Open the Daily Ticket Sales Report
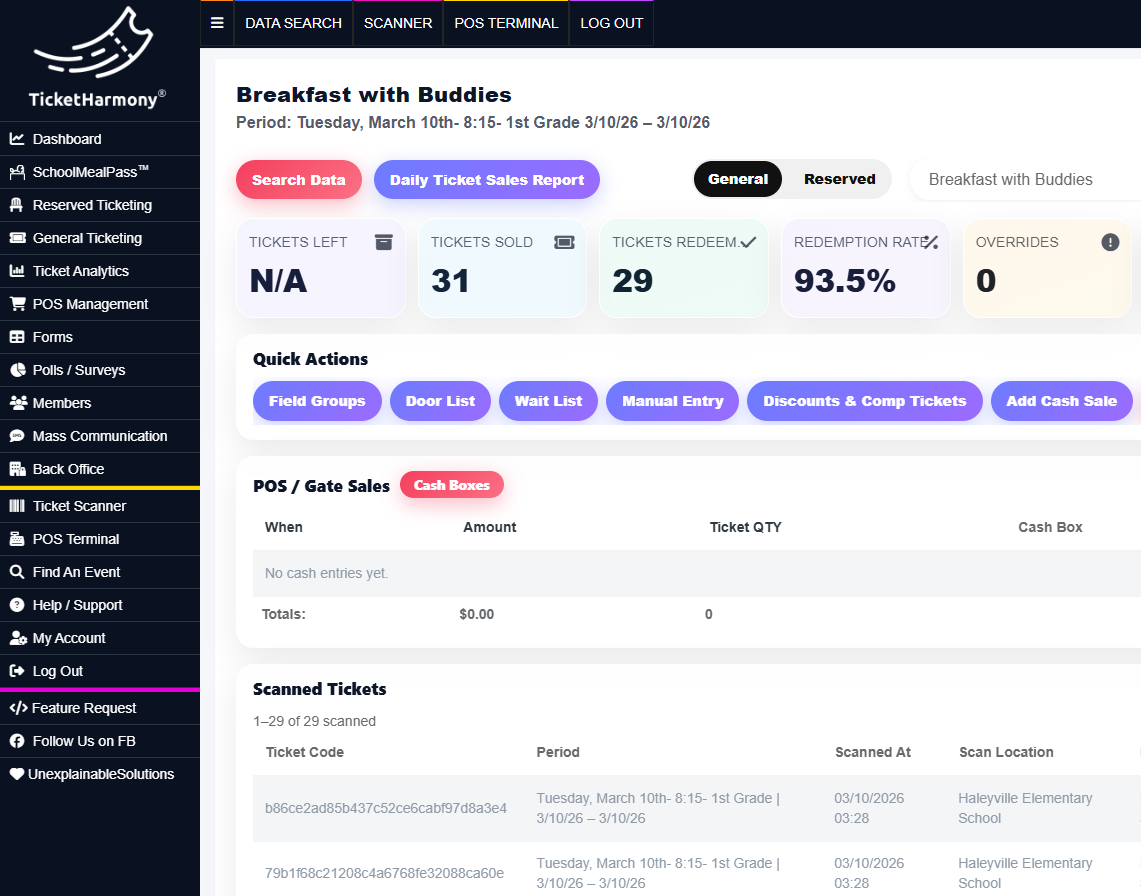The image size is (1141, 896). [487, 179]
